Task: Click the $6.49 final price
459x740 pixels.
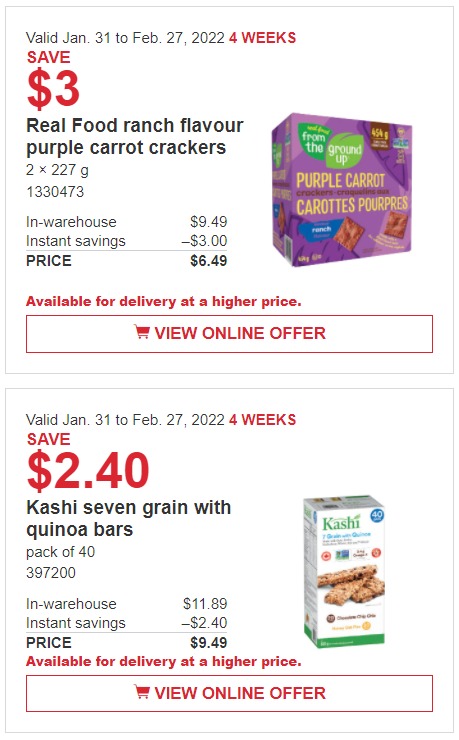Action: click(209, 261)
